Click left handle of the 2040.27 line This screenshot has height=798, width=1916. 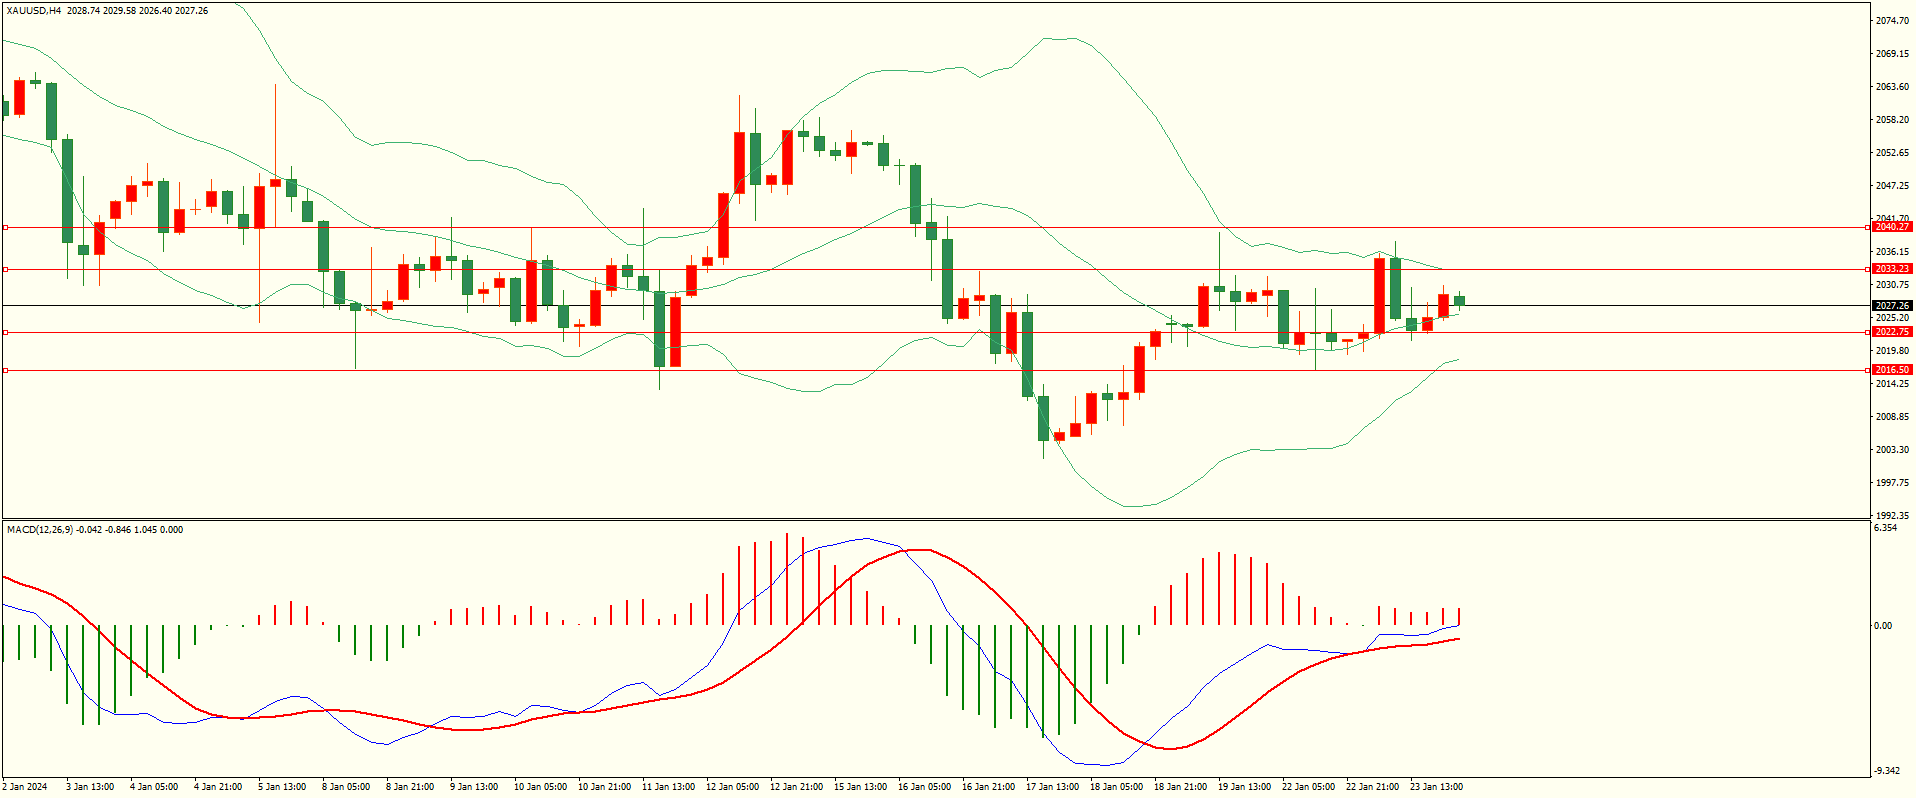5,228
